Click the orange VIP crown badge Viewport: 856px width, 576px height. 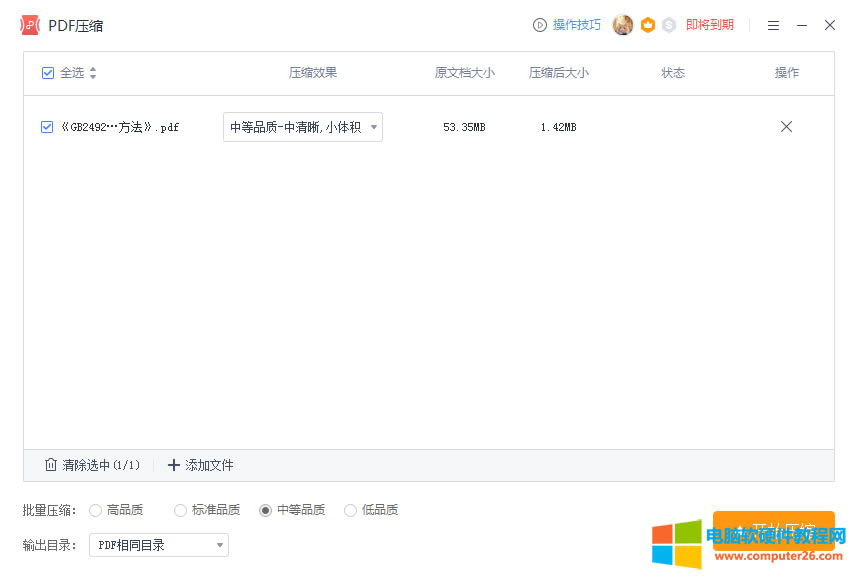pyautogui.click(x=648, y=25)
